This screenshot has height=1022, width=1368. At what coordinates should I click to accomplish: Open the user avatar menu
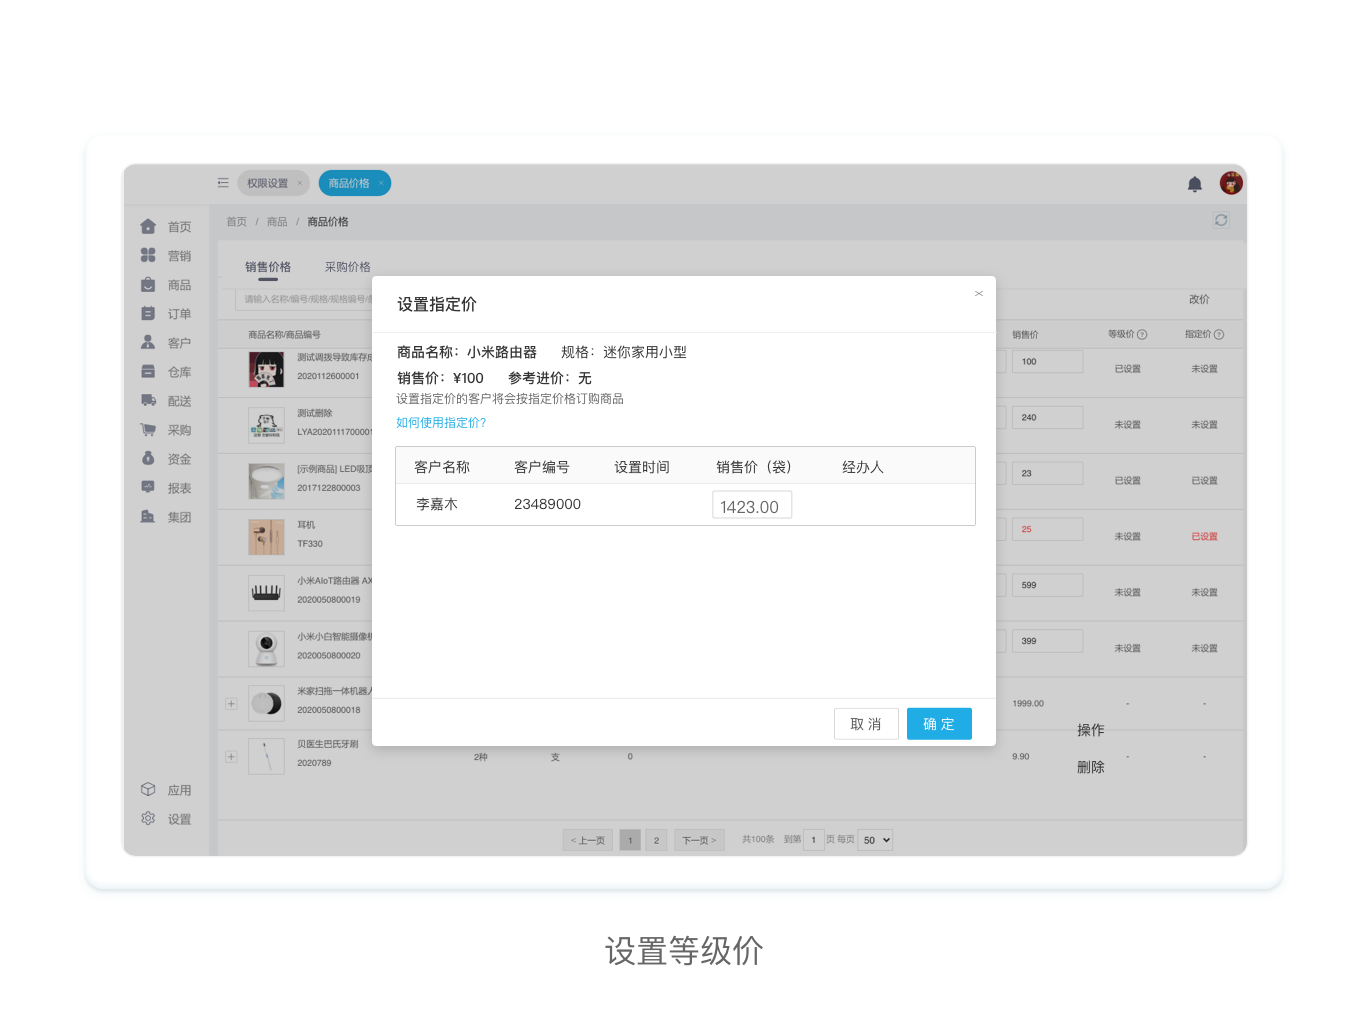click(x=1230, y=183)
